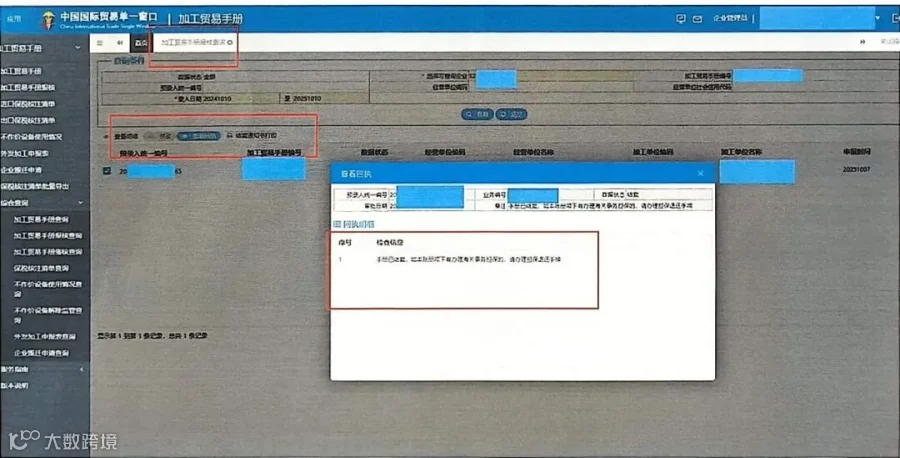The height and width of the screenshot is (458, 900).
Task: Open the user account dropdown arrow in header
Action: point(877,18)
